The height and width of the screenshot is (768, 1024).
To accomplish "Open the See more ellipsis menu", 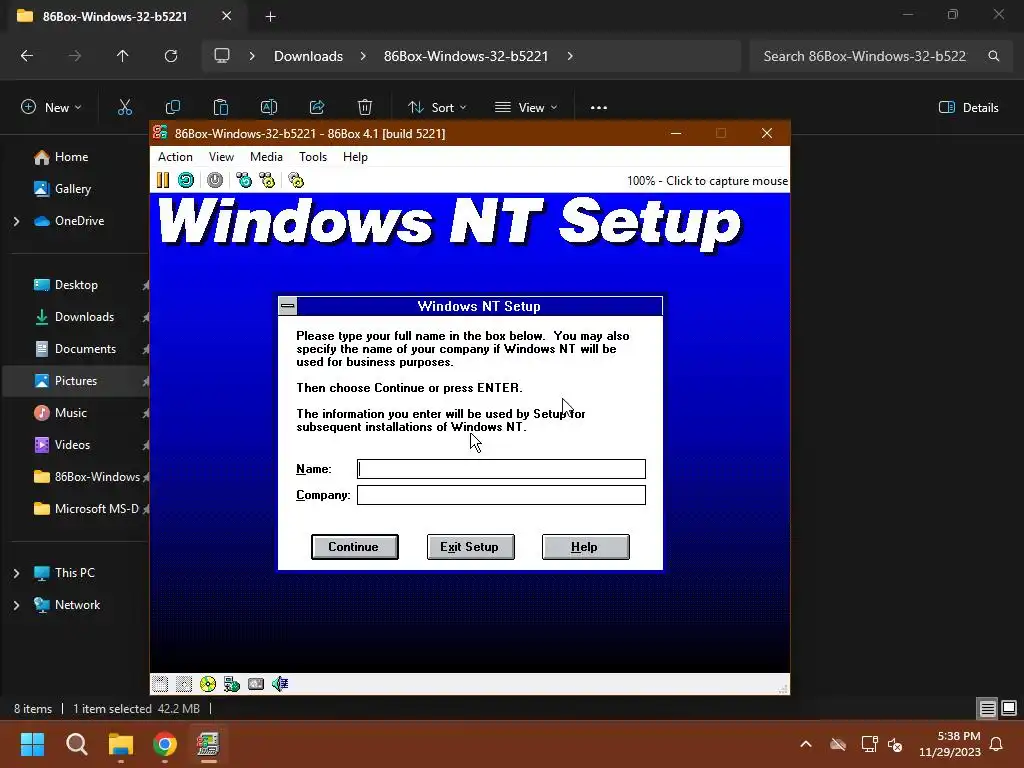I will [599, 108].
